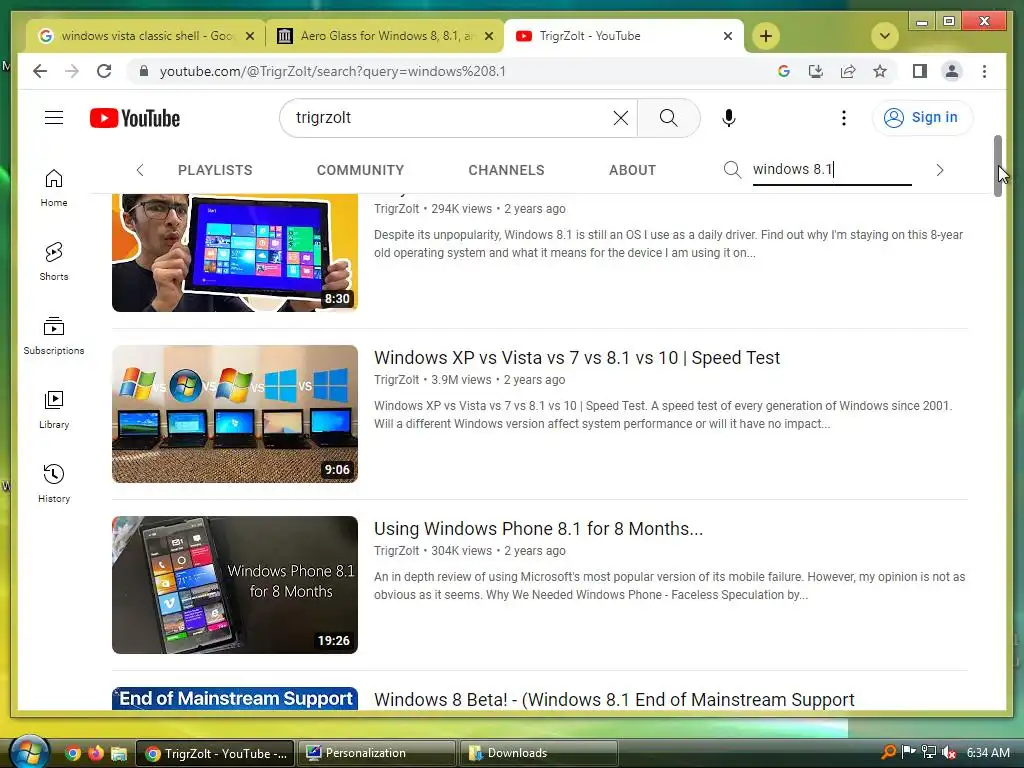Close the Aero Glass browser tab
The height and width of the screenshot is (768, 1024).
coord(488,36)
